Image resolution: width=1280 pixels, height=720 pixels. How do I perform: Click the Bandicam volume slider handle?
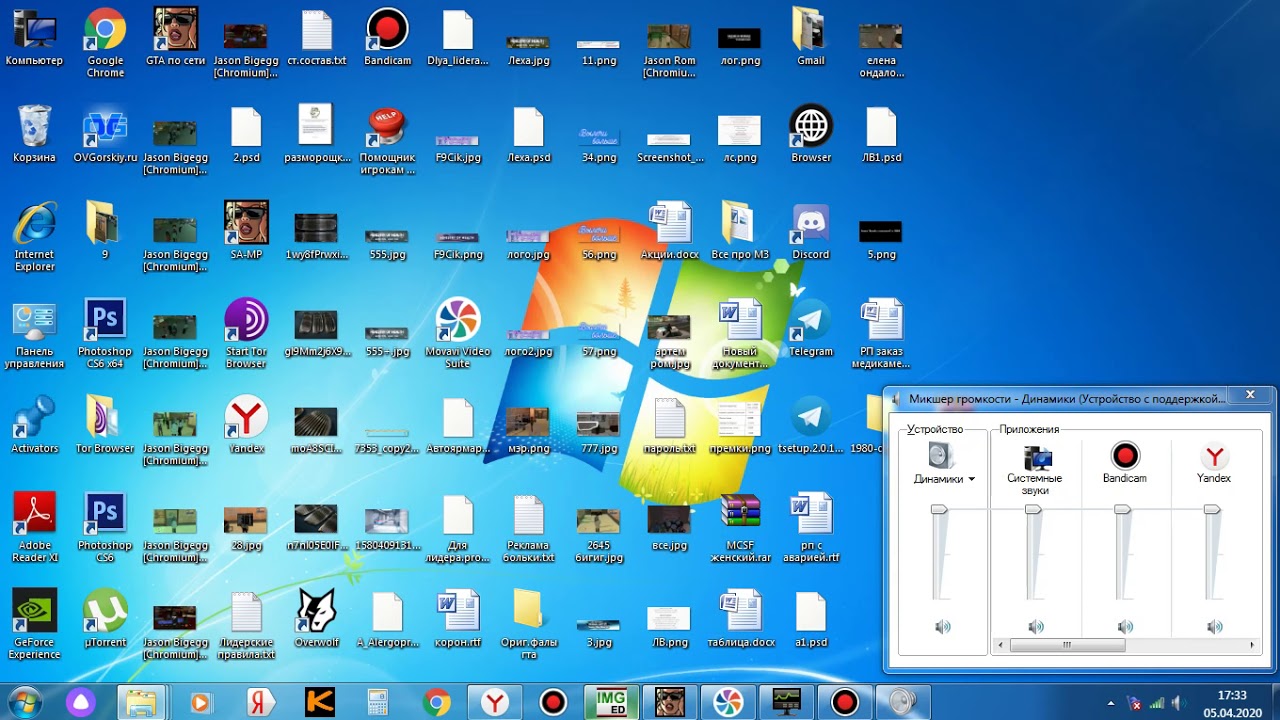click(1123, 510)
